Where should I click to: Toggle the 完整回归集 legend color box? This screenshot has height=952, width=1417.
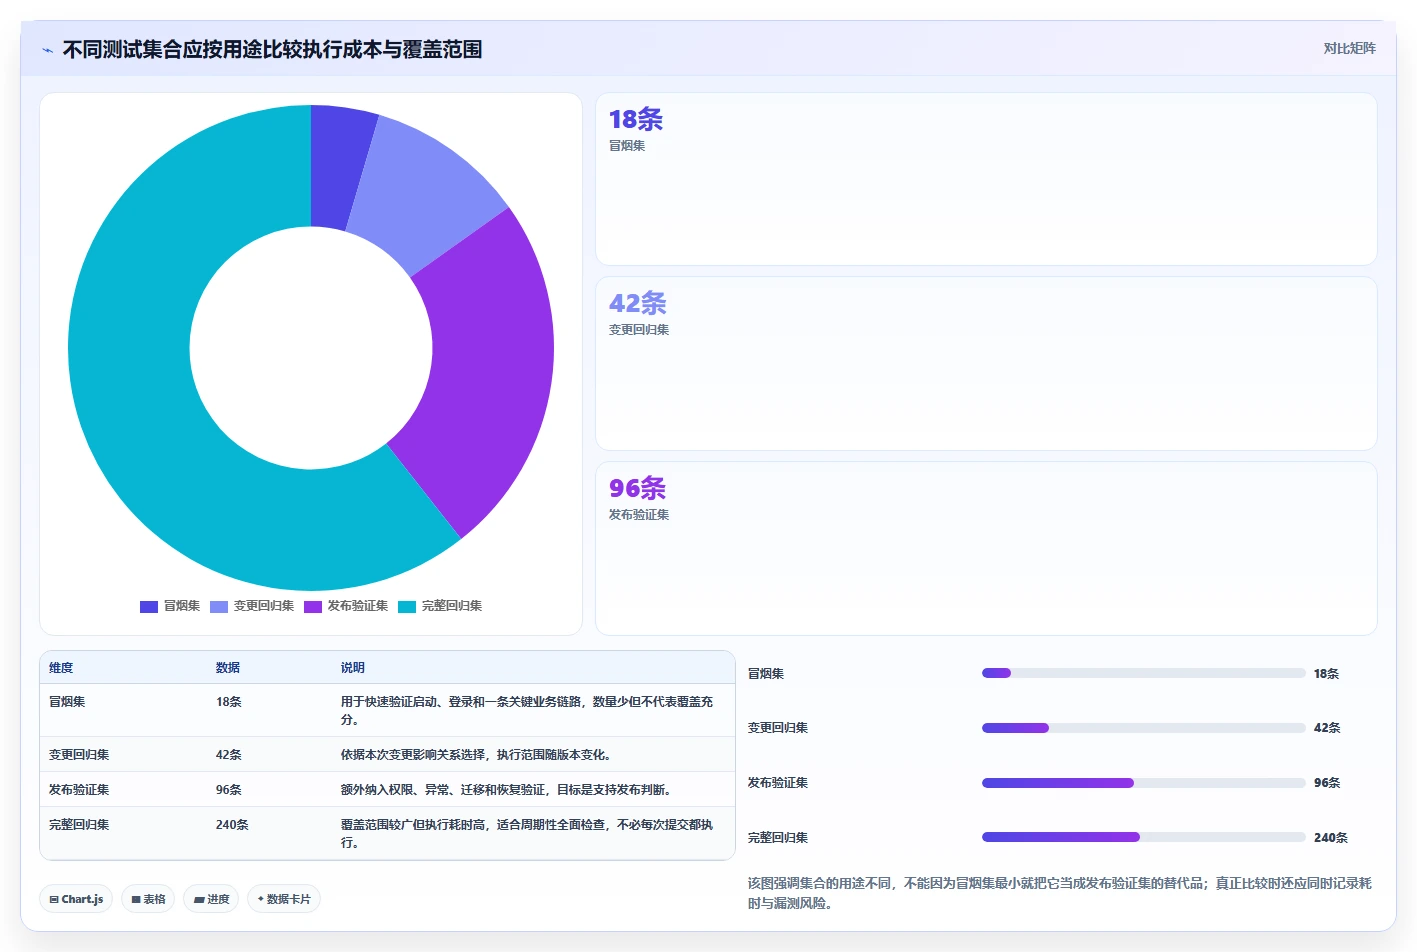coord(407,606)
